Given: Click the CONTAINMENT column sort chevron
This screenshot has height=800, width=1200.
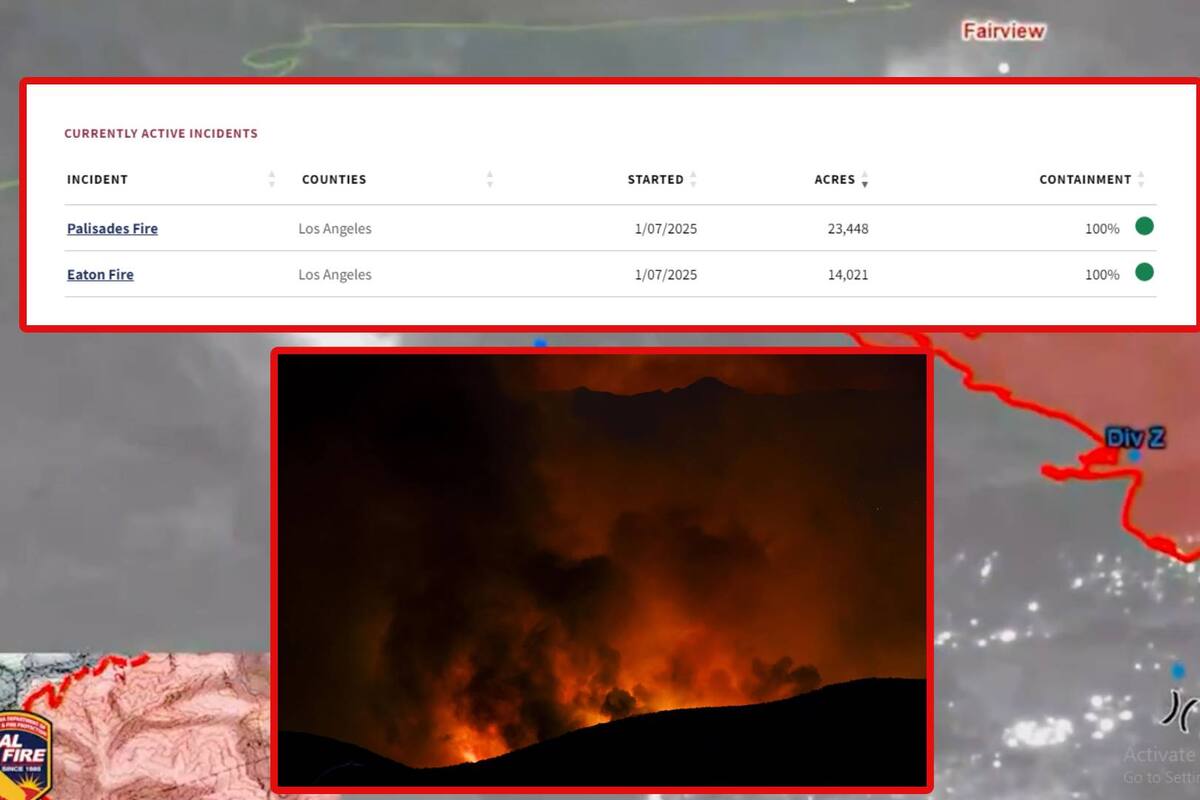Looking at the screenshot, I should coord(1142,179).
